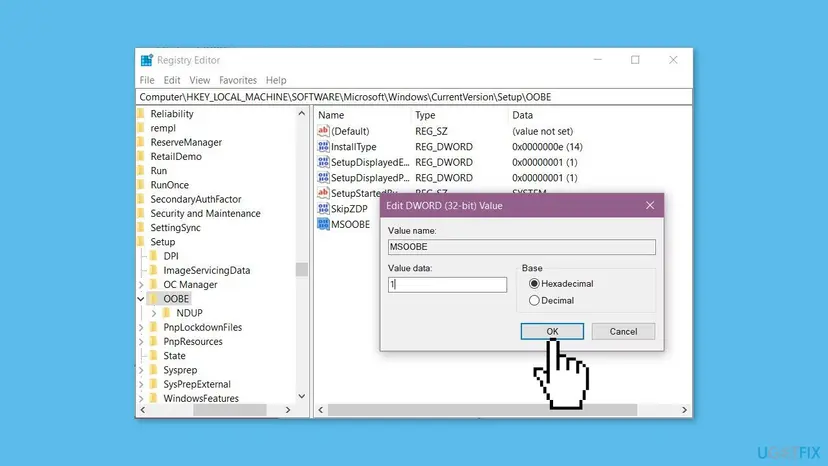
Task: Click the values pane left scroll arrow
Action: click(321, 410)
